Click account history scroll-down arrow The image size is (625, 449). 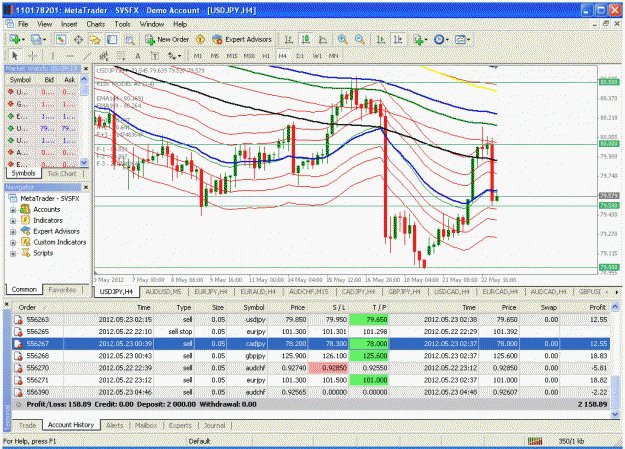coord(615,414)
